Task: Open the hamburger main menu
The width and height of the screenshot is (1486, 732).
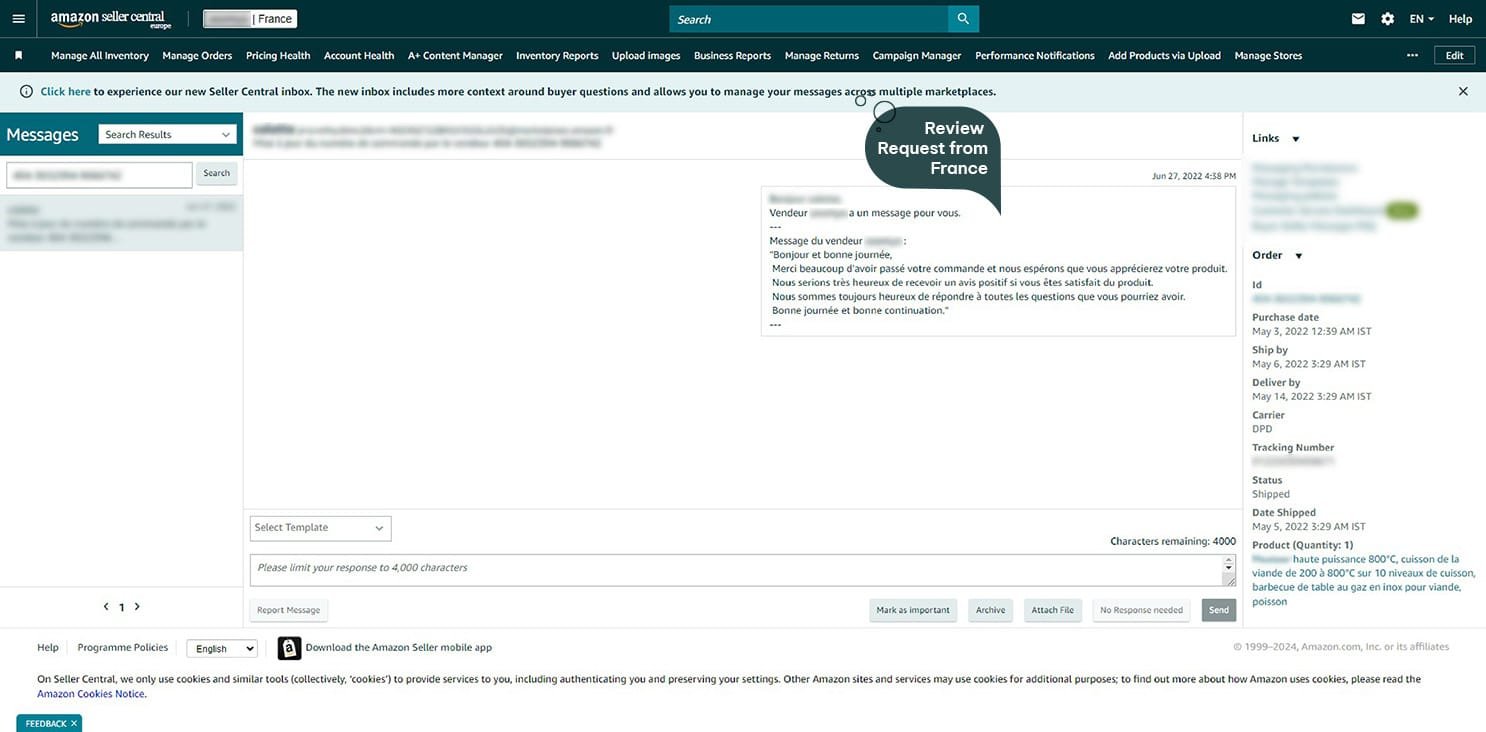Action: click(18, 19)
